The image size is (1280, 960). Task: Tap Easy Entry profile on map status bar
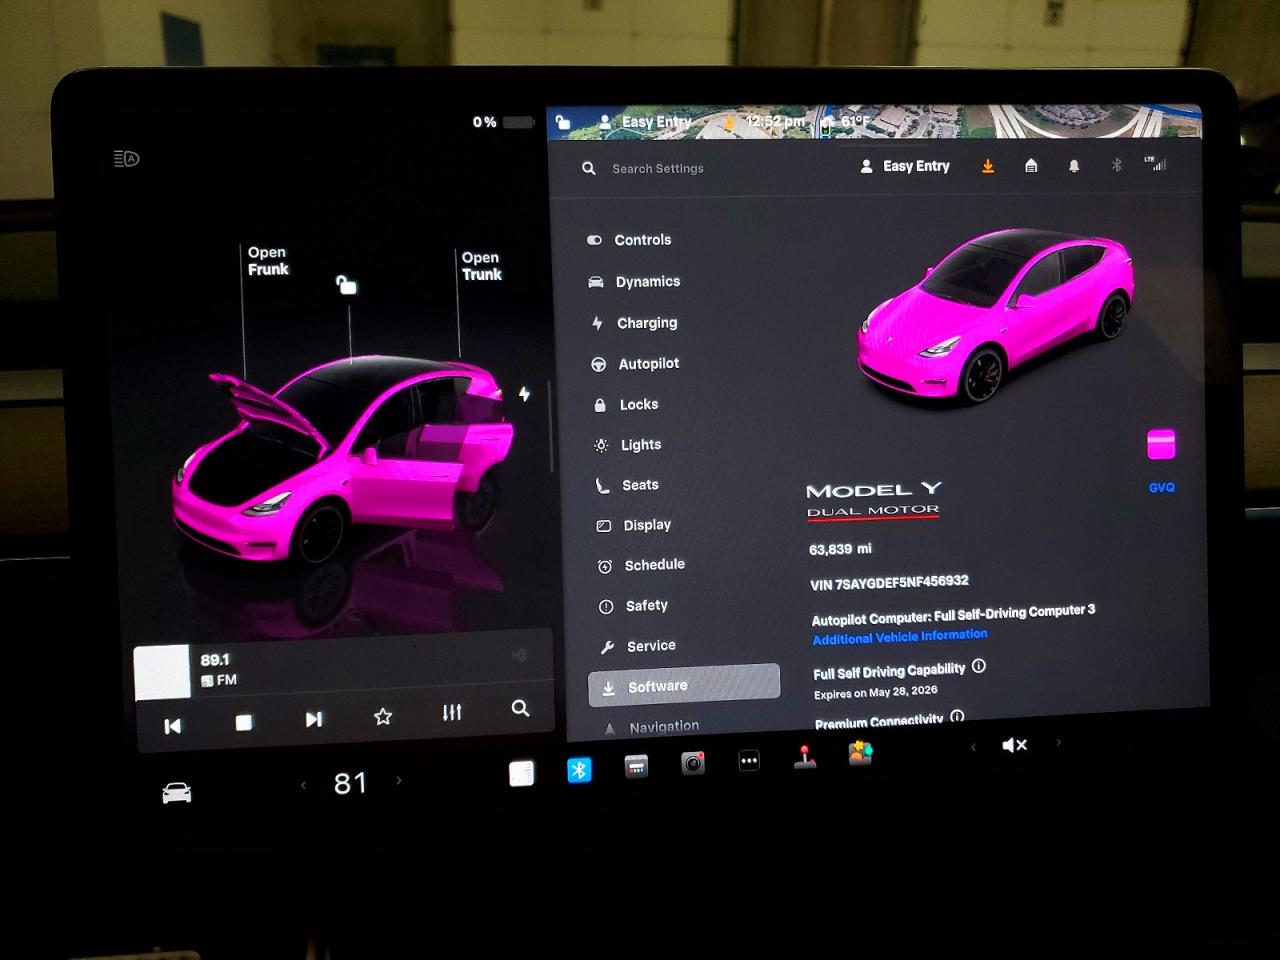(x=646, y=122)
